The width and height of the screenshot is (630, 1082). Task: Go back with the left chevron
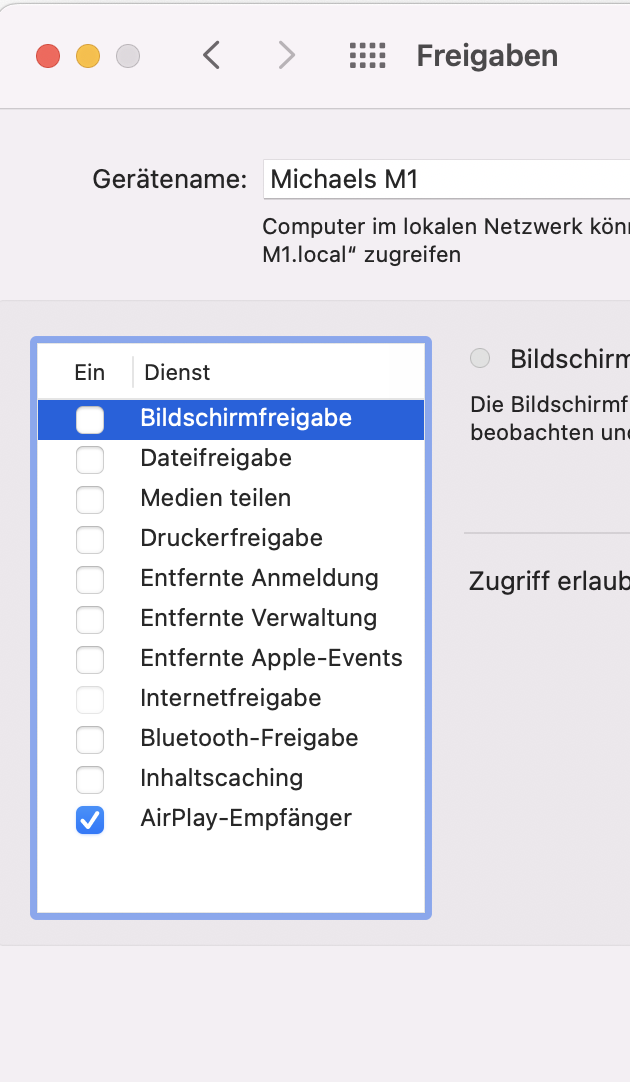pos(211,55)
